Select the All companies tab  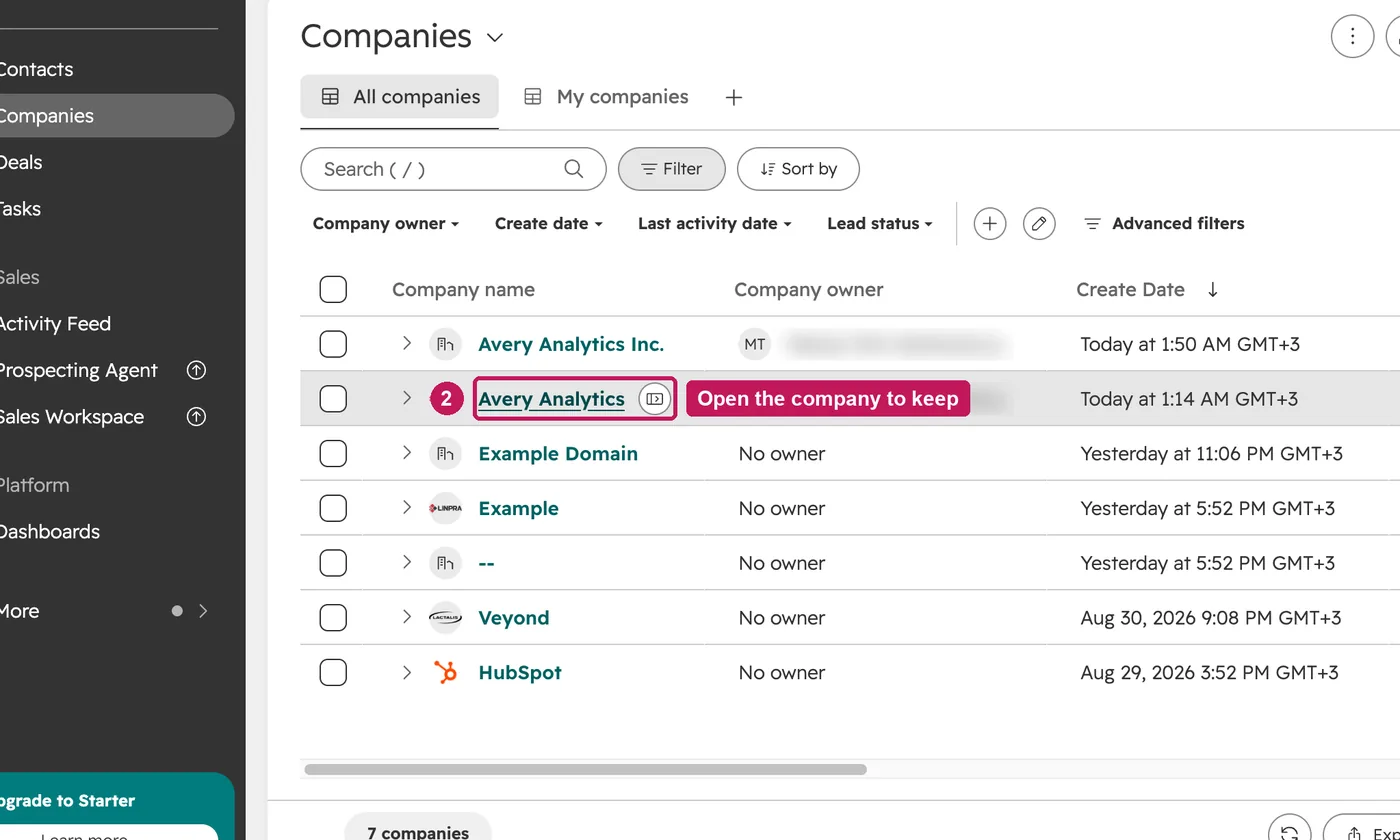pyautogui.click(x=400, y=97)
